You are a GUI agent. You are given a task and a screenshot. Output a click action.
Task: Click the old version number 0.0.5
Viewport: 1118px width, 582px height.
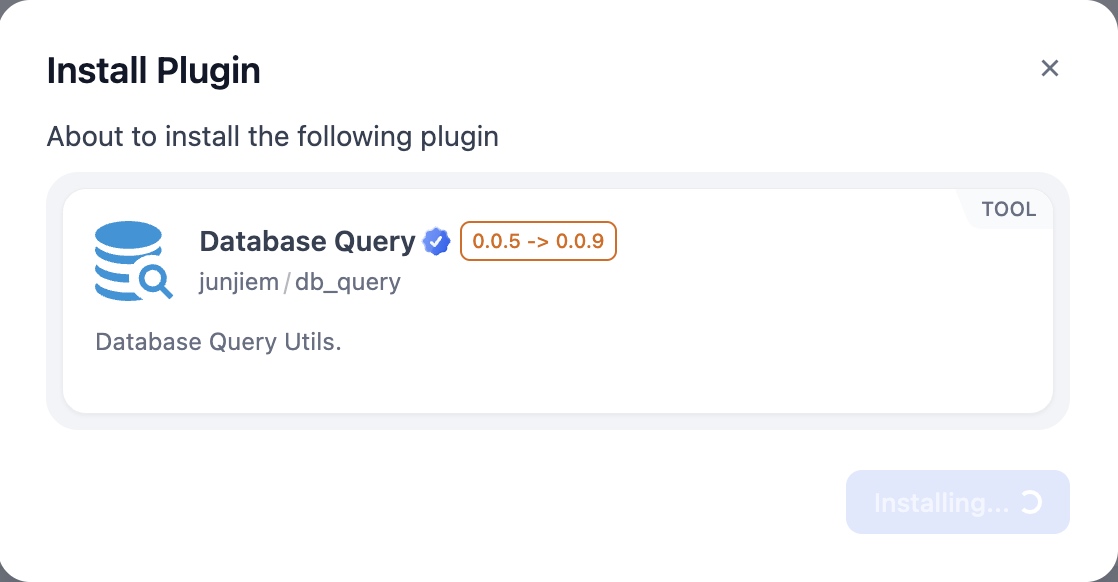tap(496, 242)
